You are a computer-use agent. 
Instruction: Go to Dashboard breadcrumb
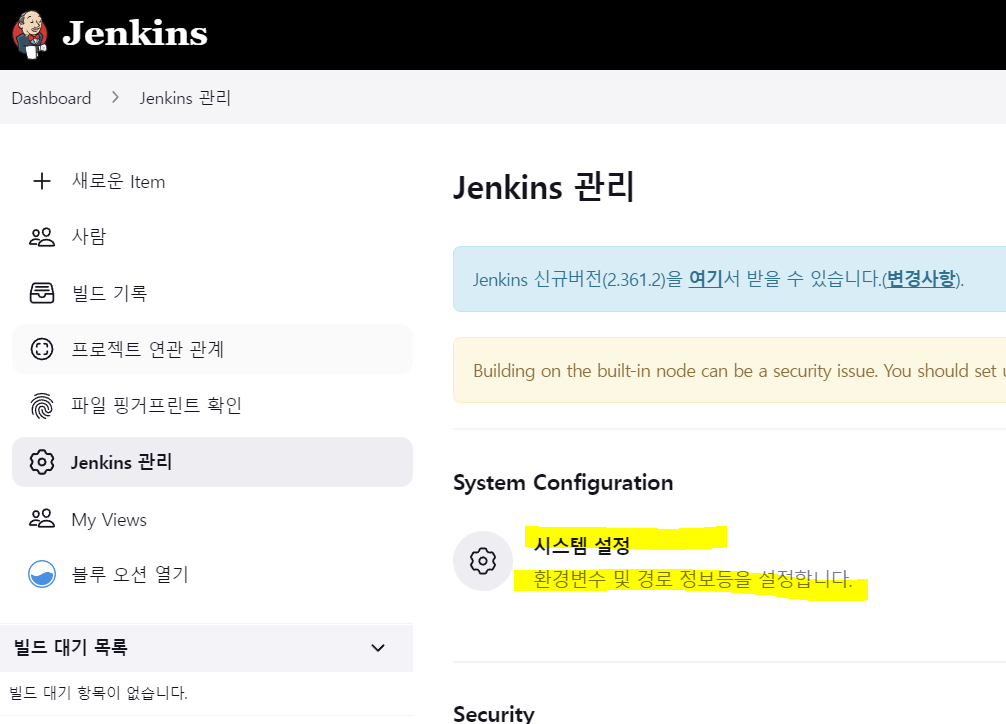[x=51, y=98]
